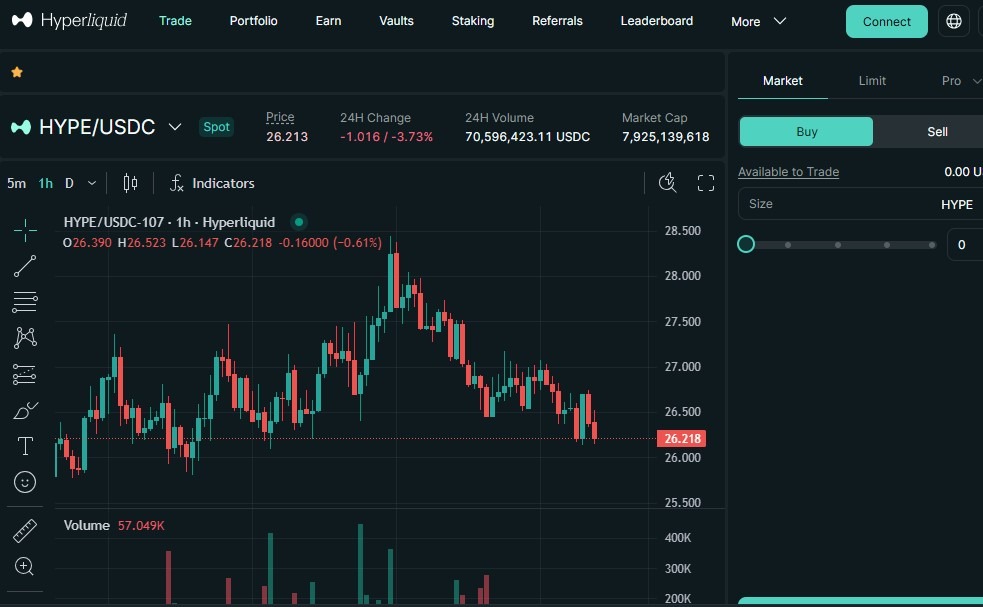Open the Fibonacci retracement tool

click(25, 302)
